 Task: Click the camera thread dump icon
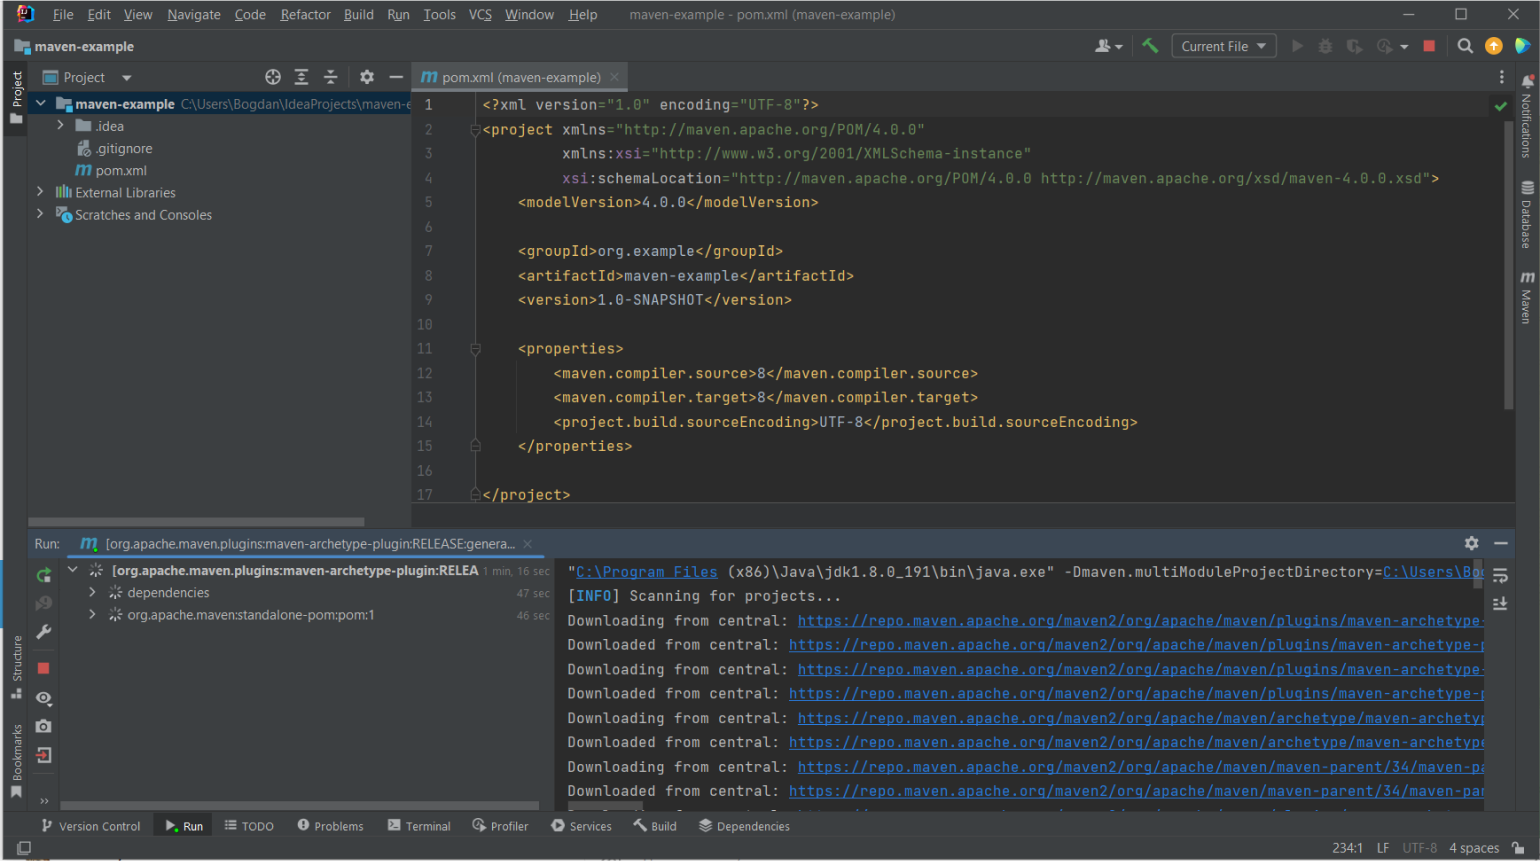coord(43,726)
